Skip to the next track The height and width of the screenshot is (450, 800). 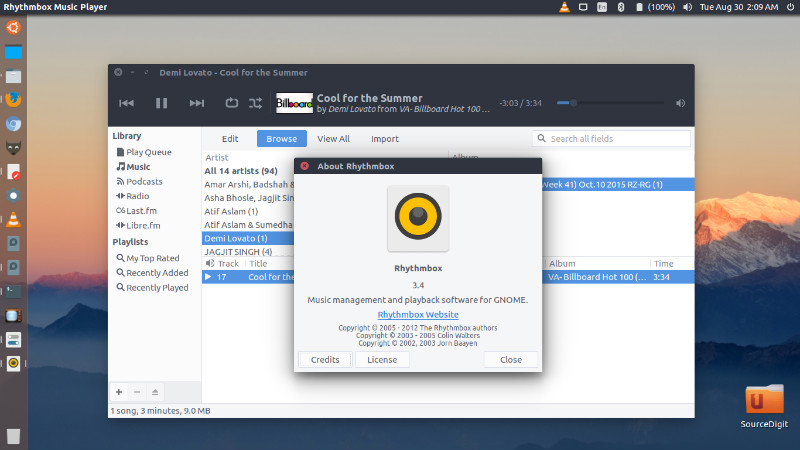196,103
